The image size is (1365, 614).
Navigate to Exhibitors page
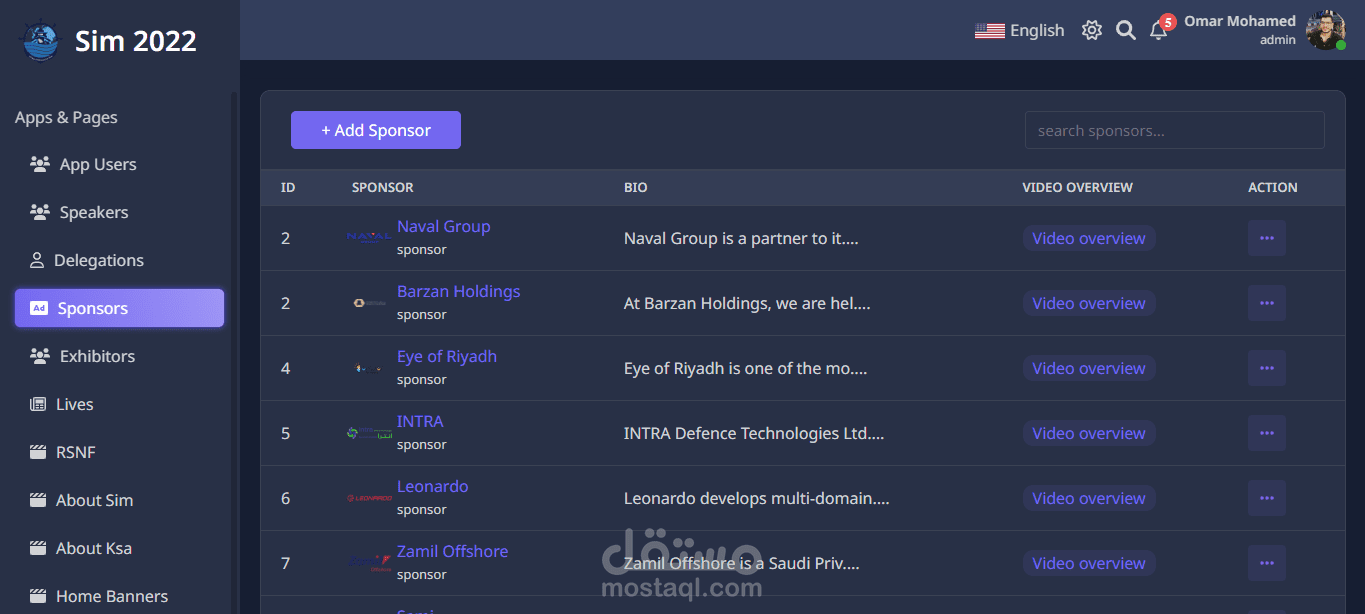pos(119,356)
